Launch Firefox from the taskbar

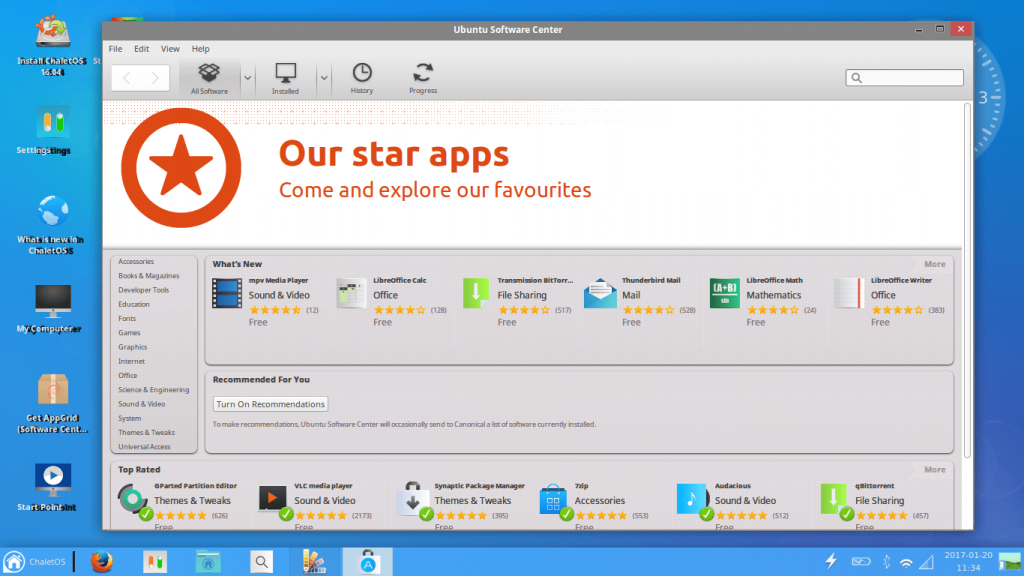[x=101, y=562]
